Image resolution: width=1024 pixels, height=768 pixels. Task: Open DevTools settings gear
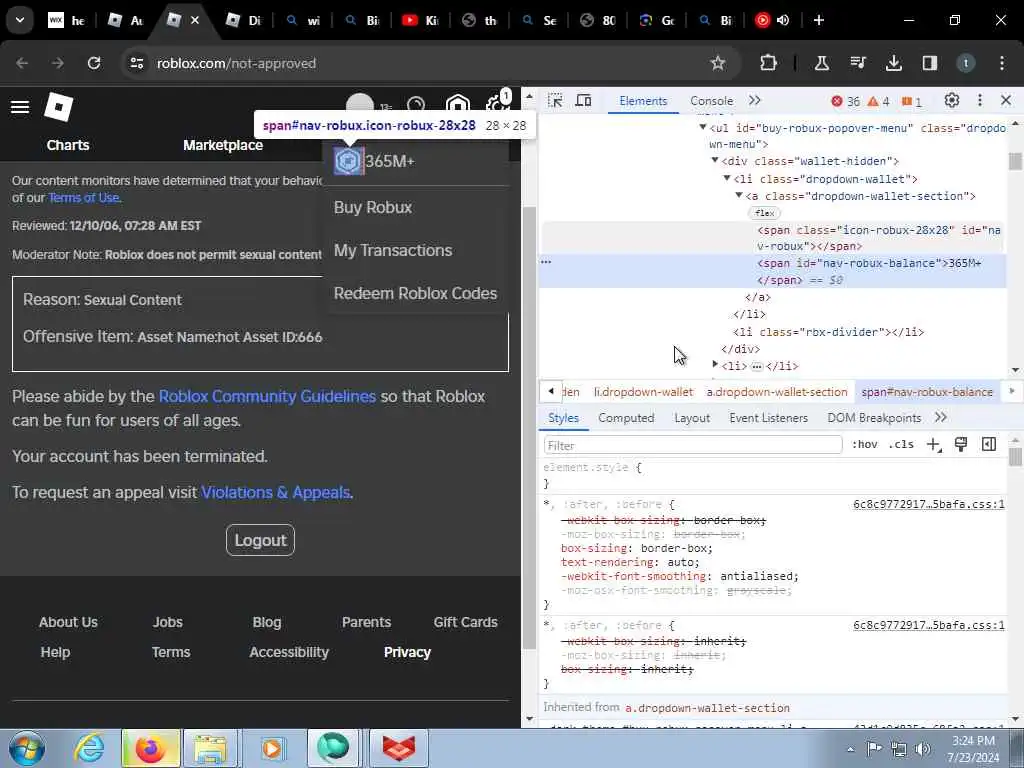pos(952,101)
